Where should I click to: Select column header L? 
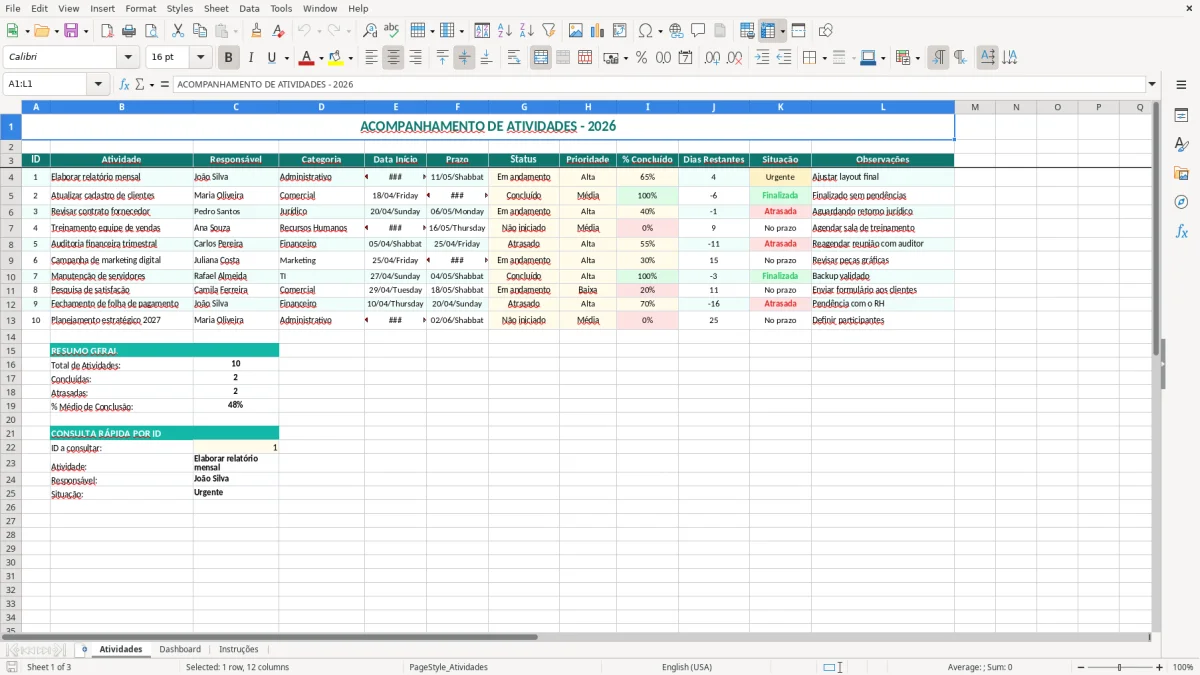[883, 107]
